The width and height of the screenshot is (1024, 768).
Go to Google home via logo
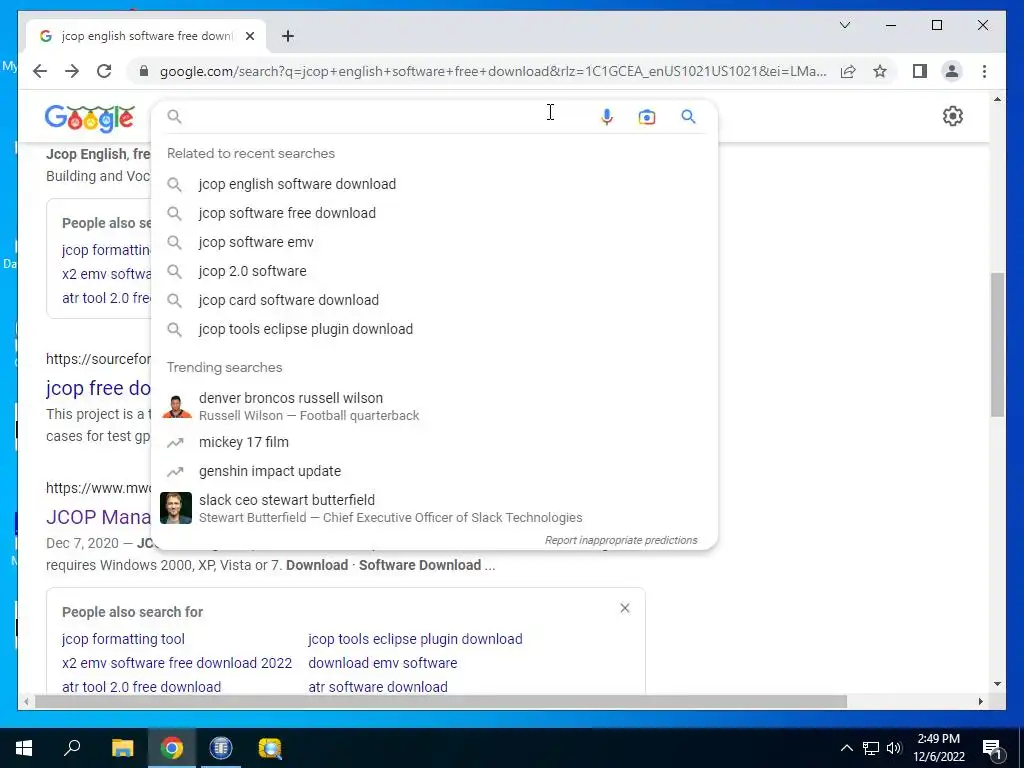pos(90,118)
